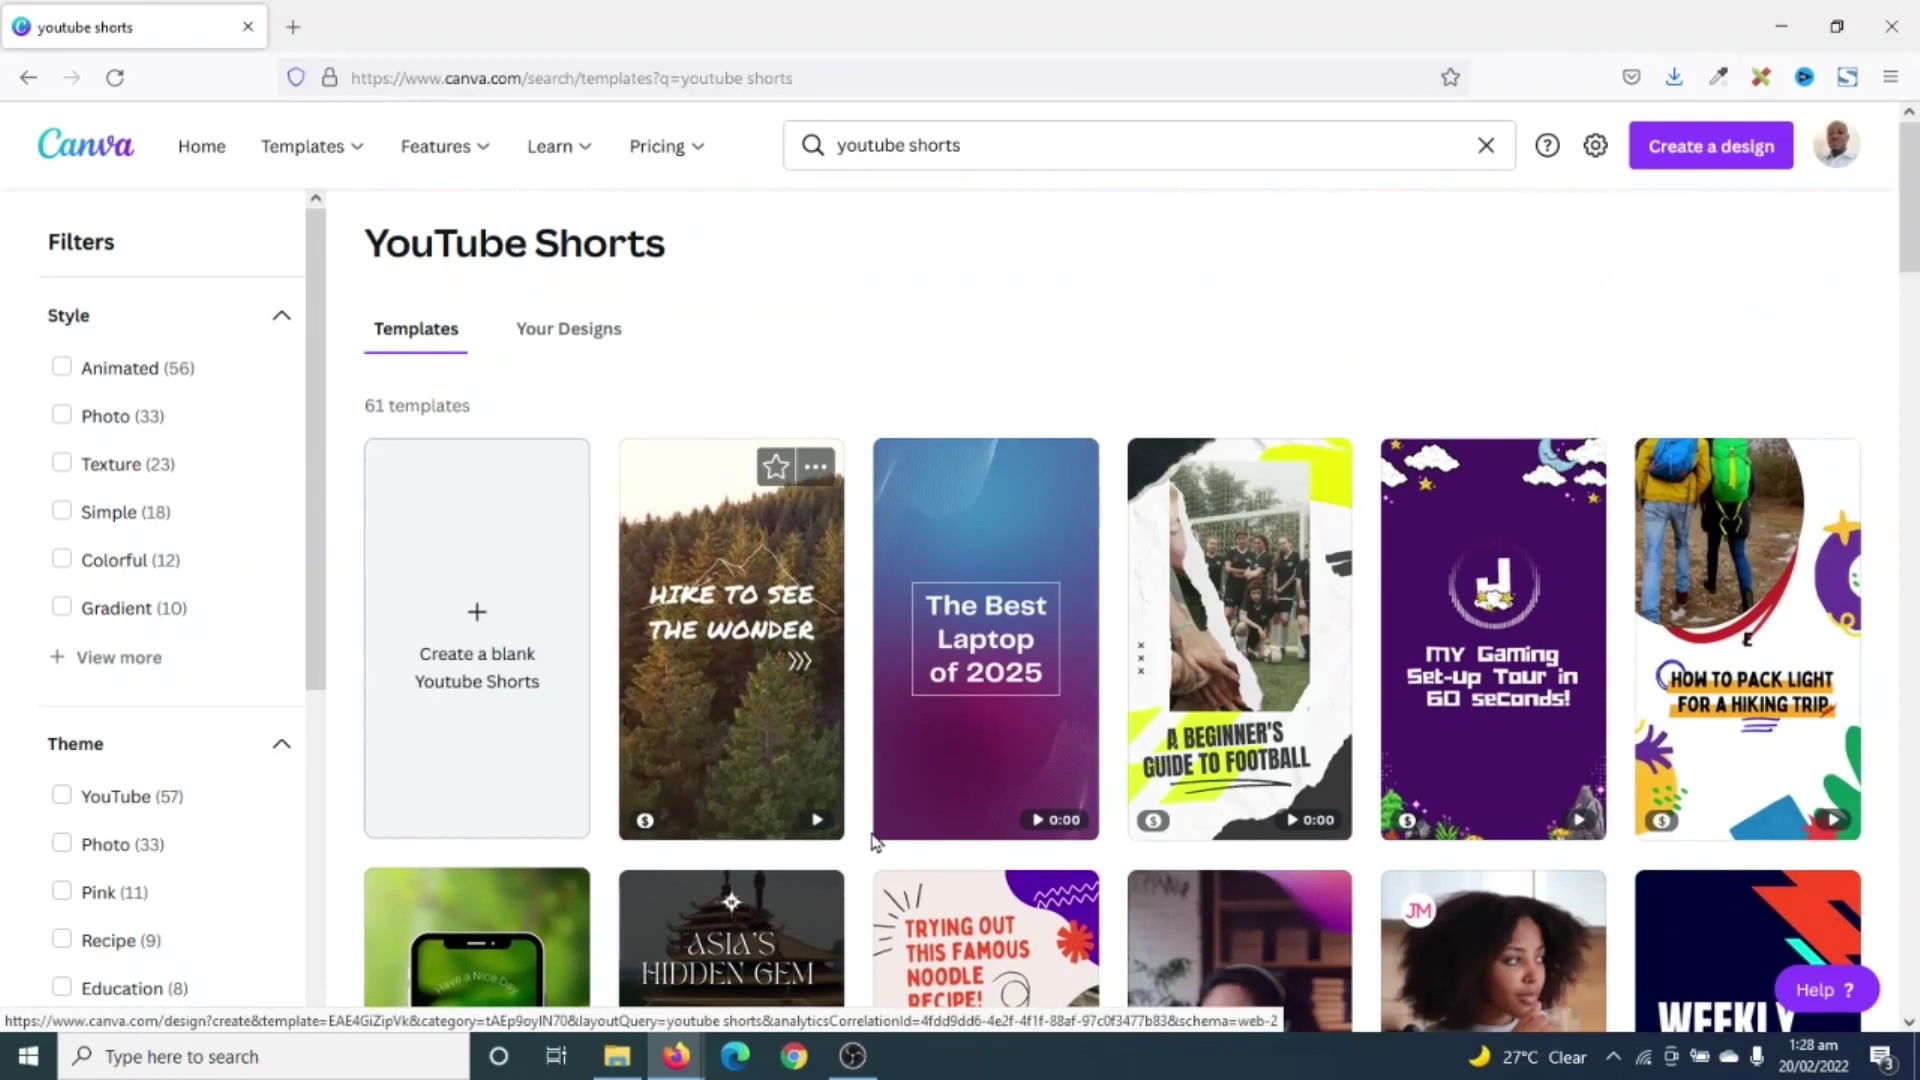Check the Simple style filter

(61, 510)
